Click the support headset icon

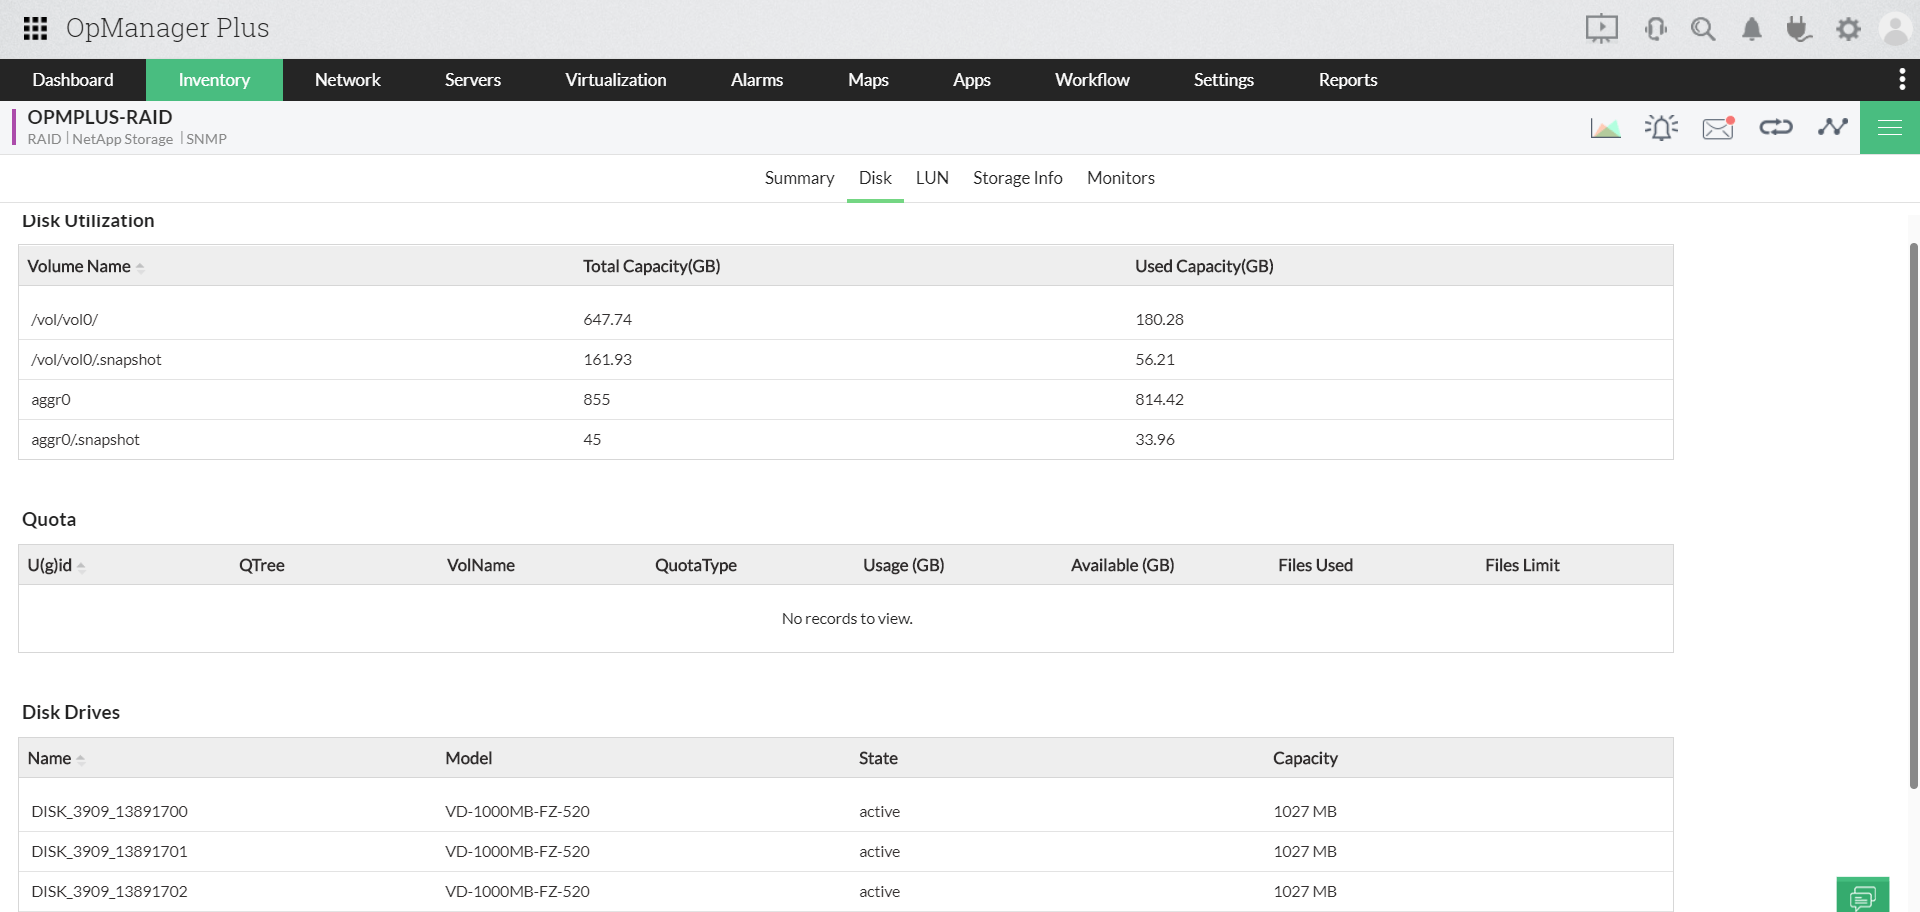click(x=1656, y=29)
